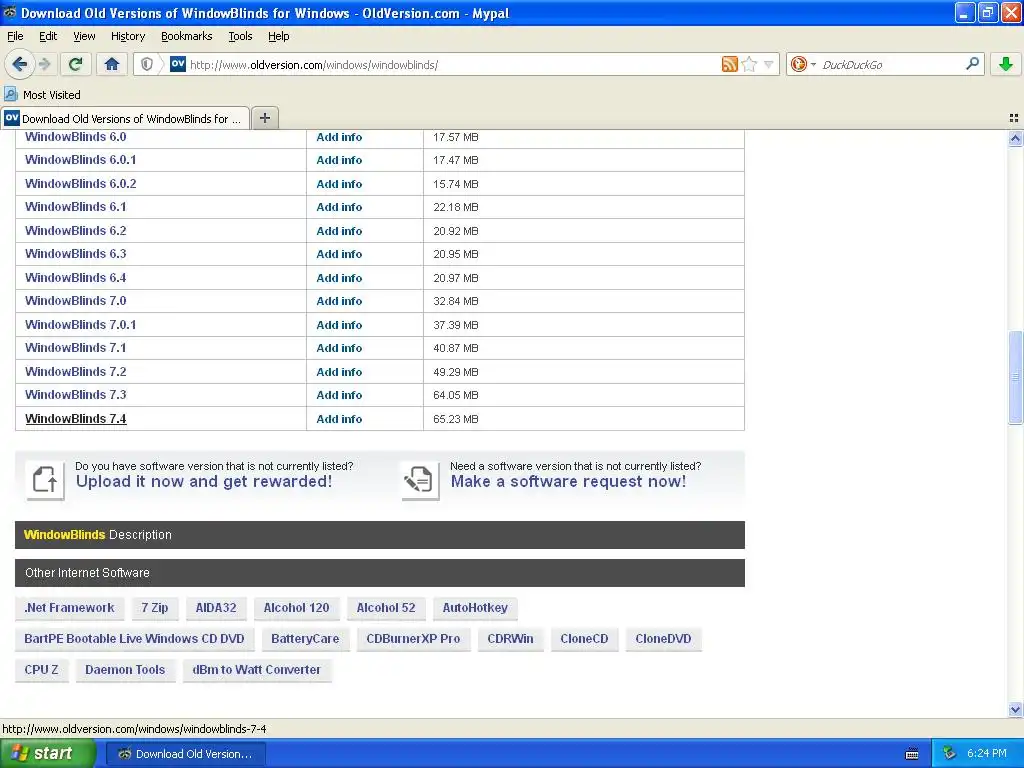This screenshot has width=1024, height=768.
Task: Bookmark this page with the star icon
Action: (750, 64)
